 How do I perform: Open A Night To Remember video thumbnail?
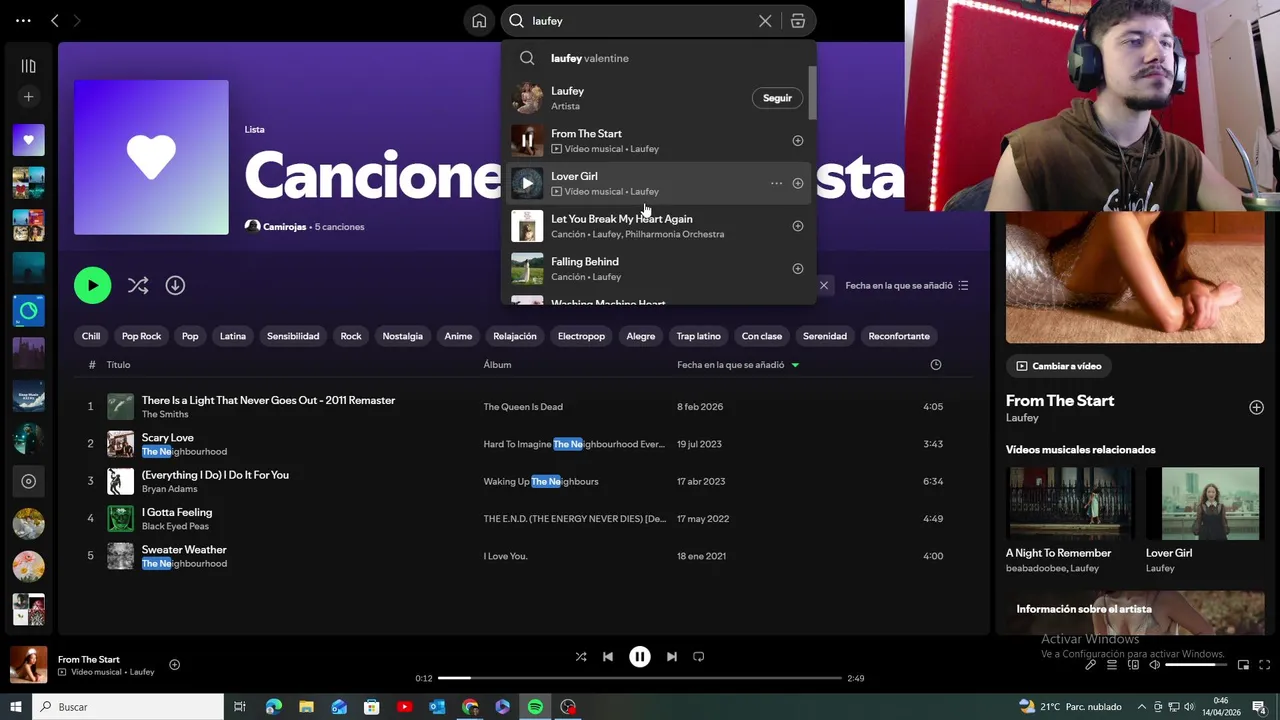point(1069,504)
